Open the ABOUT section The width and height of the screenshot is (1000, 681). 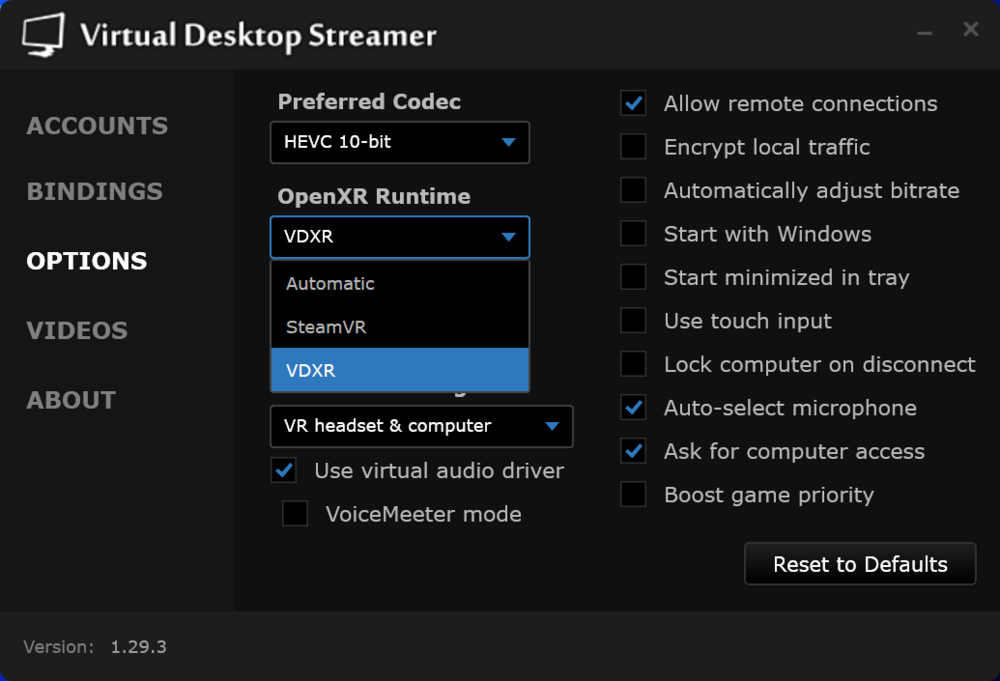point(71,400)
